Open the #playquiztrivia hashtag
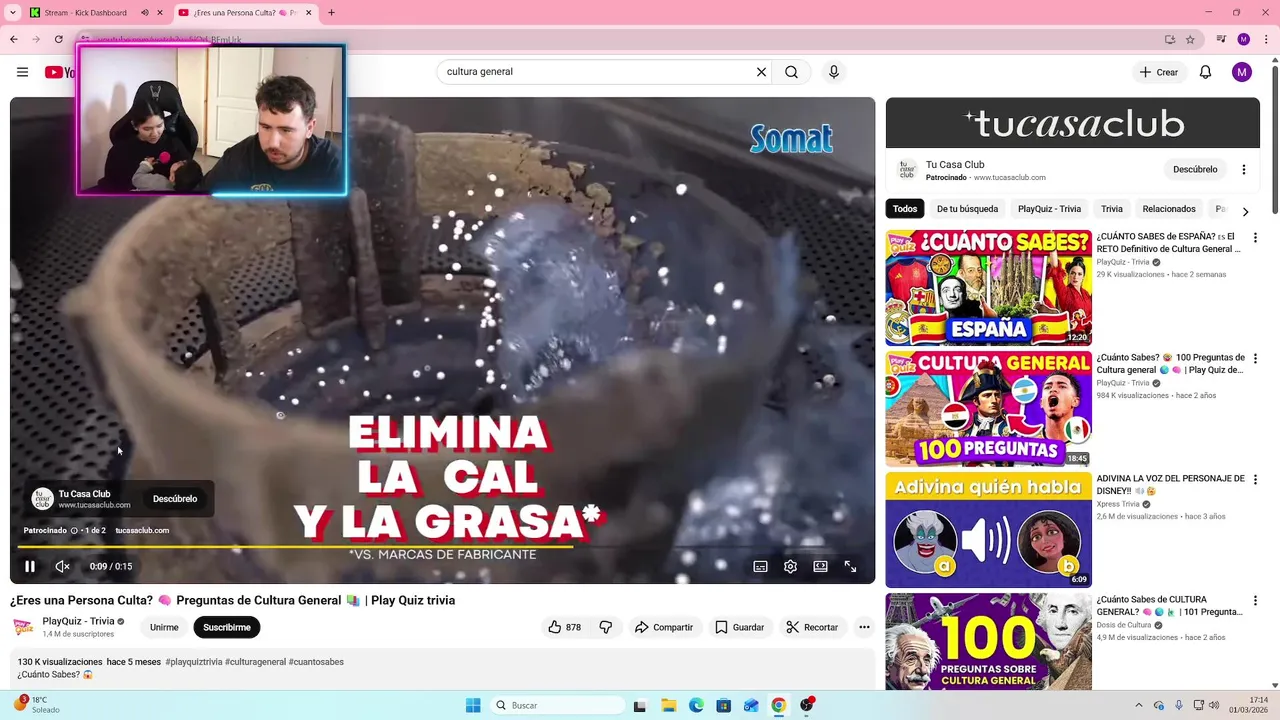Screen dimensions: 1280x720 tap(194, 662)
